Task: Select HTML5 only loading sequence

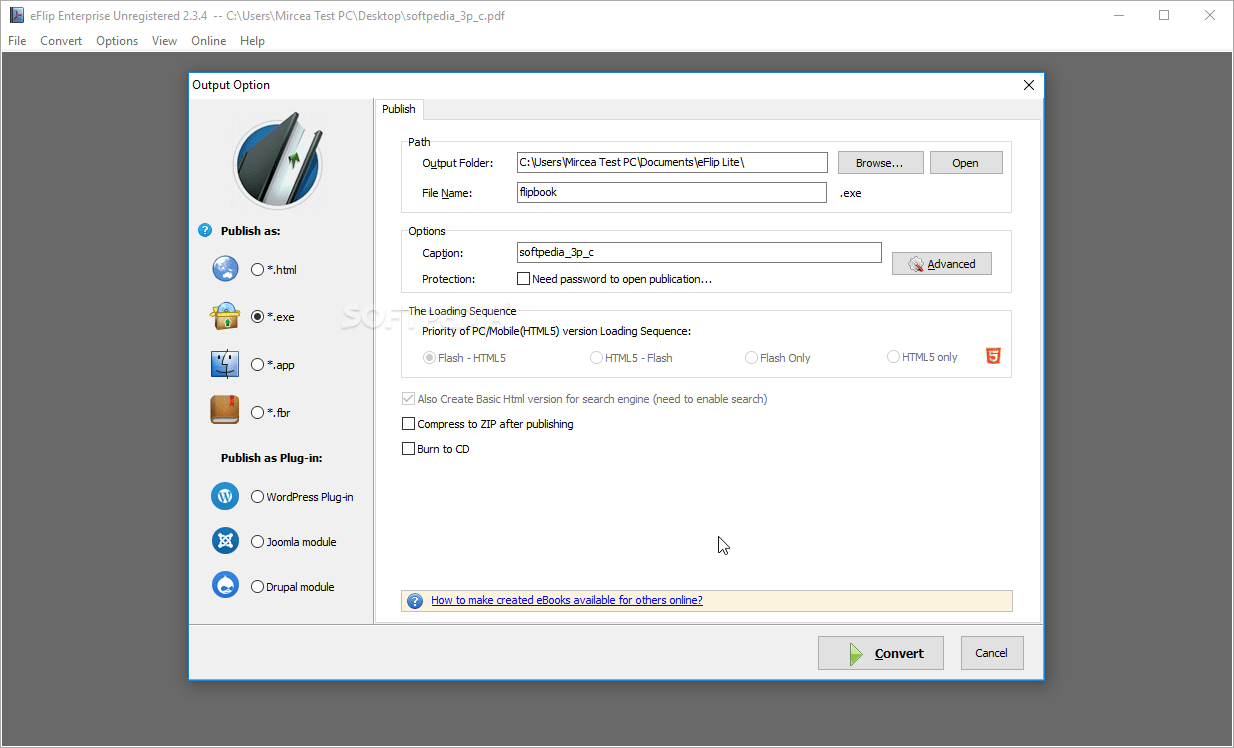Action: 893,357
